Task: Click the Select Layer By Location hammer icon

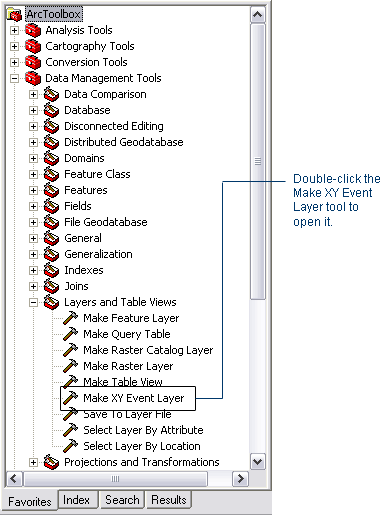Action: pyautogui.click(x=70, y=446)
